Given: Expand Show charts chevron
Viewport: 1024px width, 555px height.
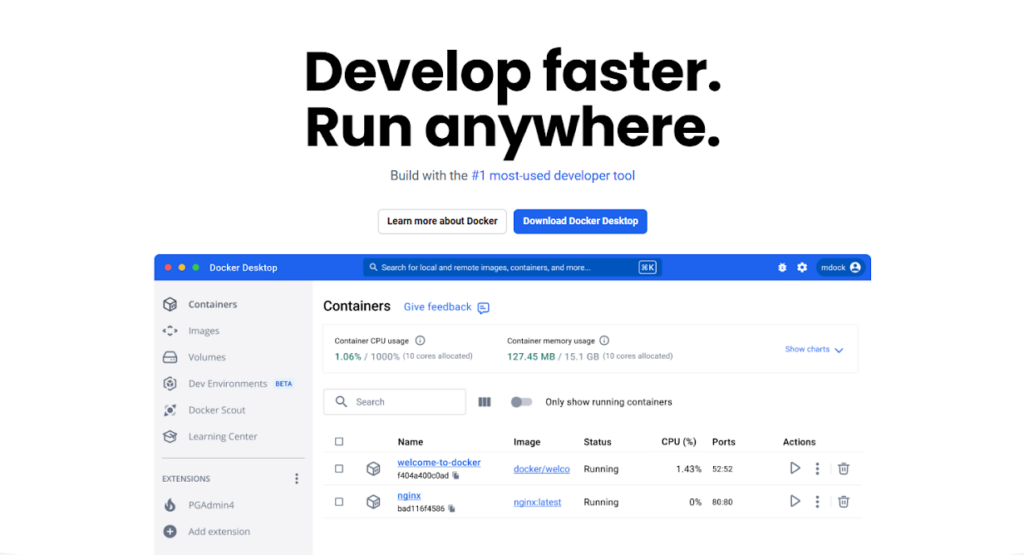Looking at the screenshot, I should pyautogui.click(x=839, y=351).
